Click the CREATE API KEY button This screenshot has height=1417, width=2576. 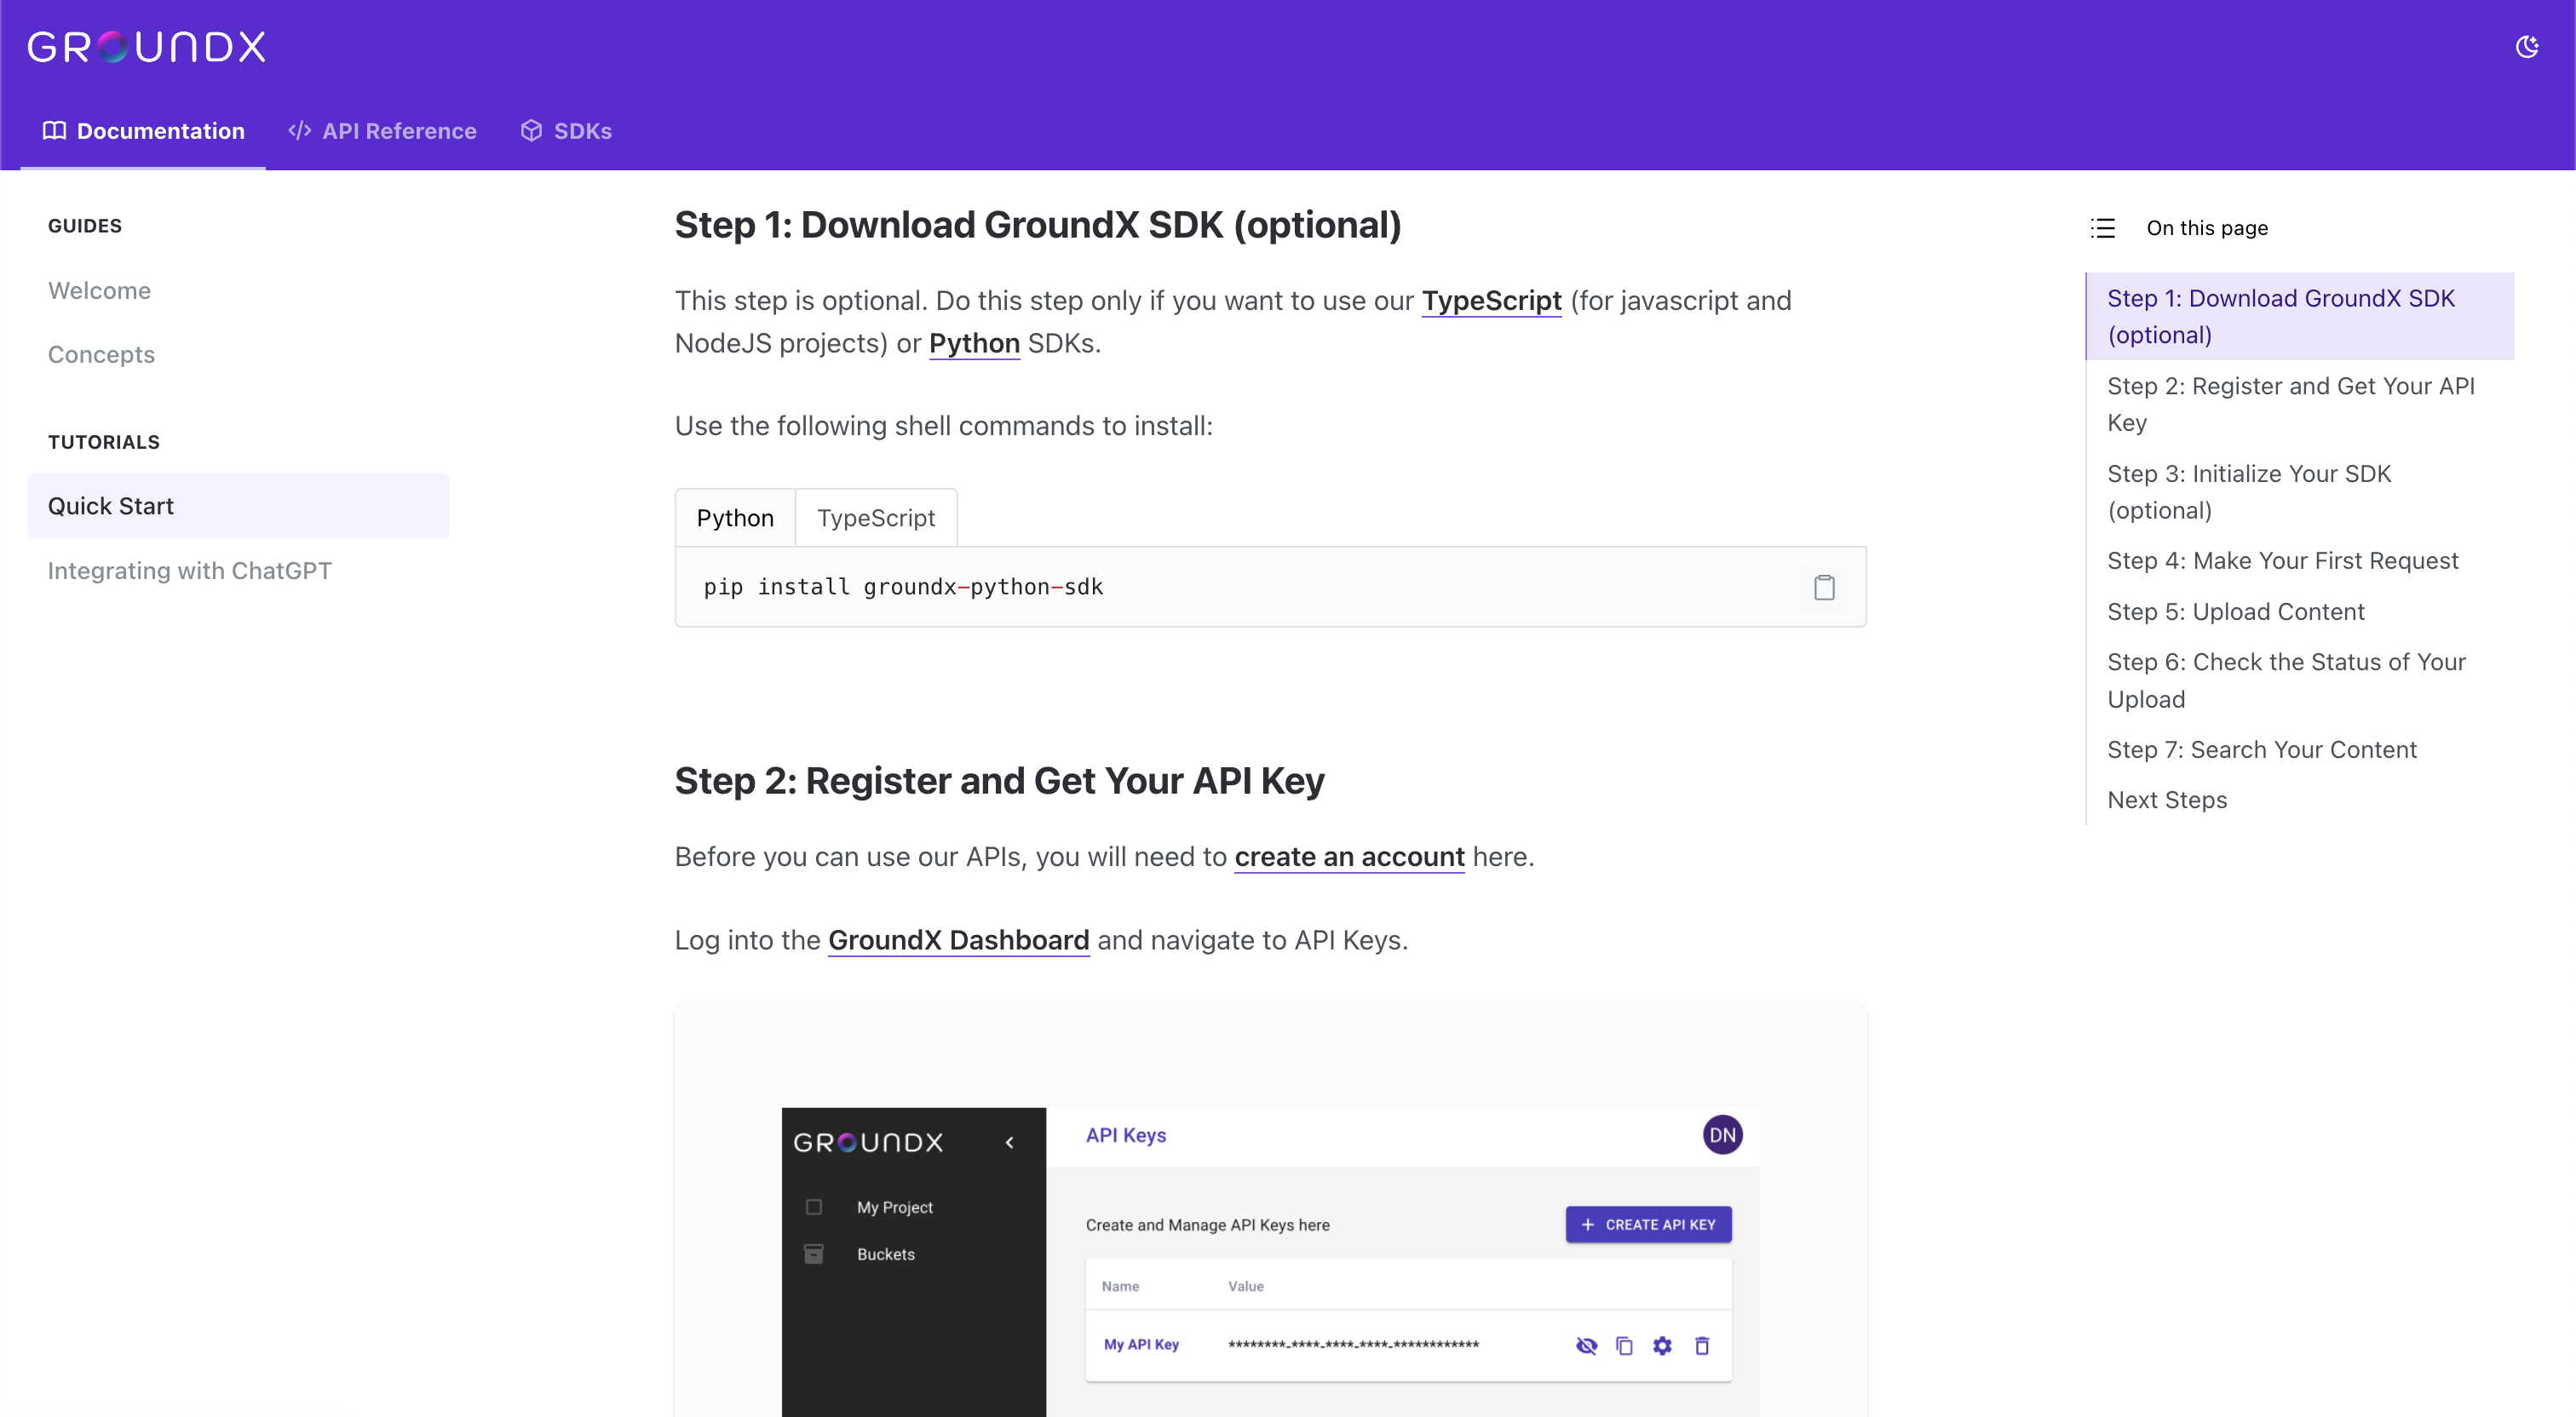point(1646,1224)
